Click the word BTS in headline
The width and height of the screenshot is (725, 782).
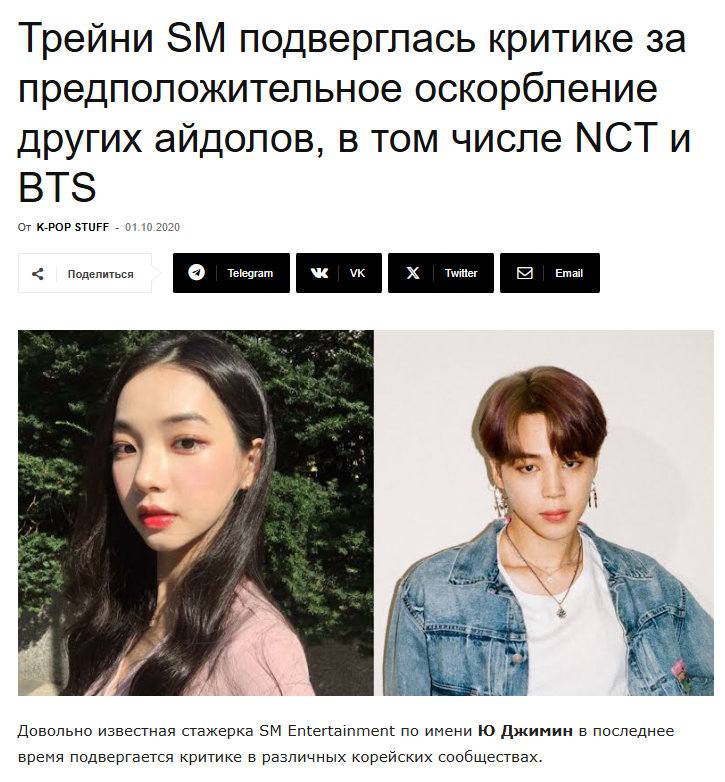[x=57, y=187]
